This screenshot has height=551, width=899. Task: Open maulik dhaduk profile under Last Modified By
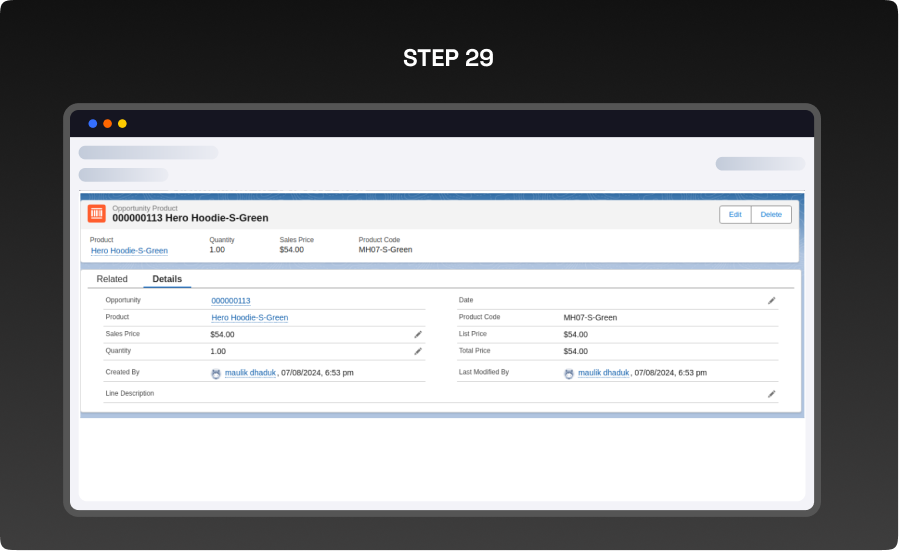(603, 372)
